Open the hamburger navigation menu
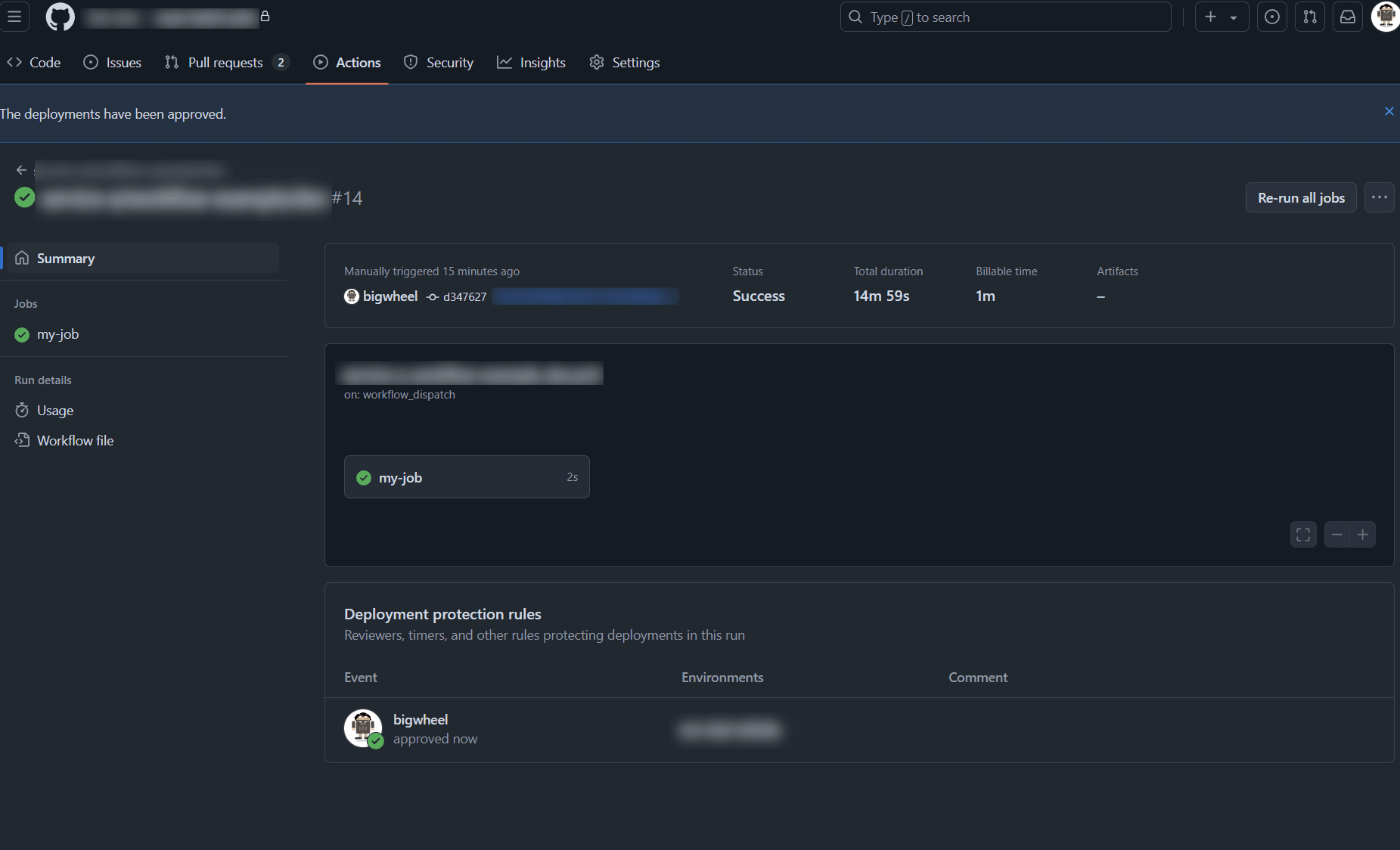This screenshot has width=1400, height=850. [14, 17]
